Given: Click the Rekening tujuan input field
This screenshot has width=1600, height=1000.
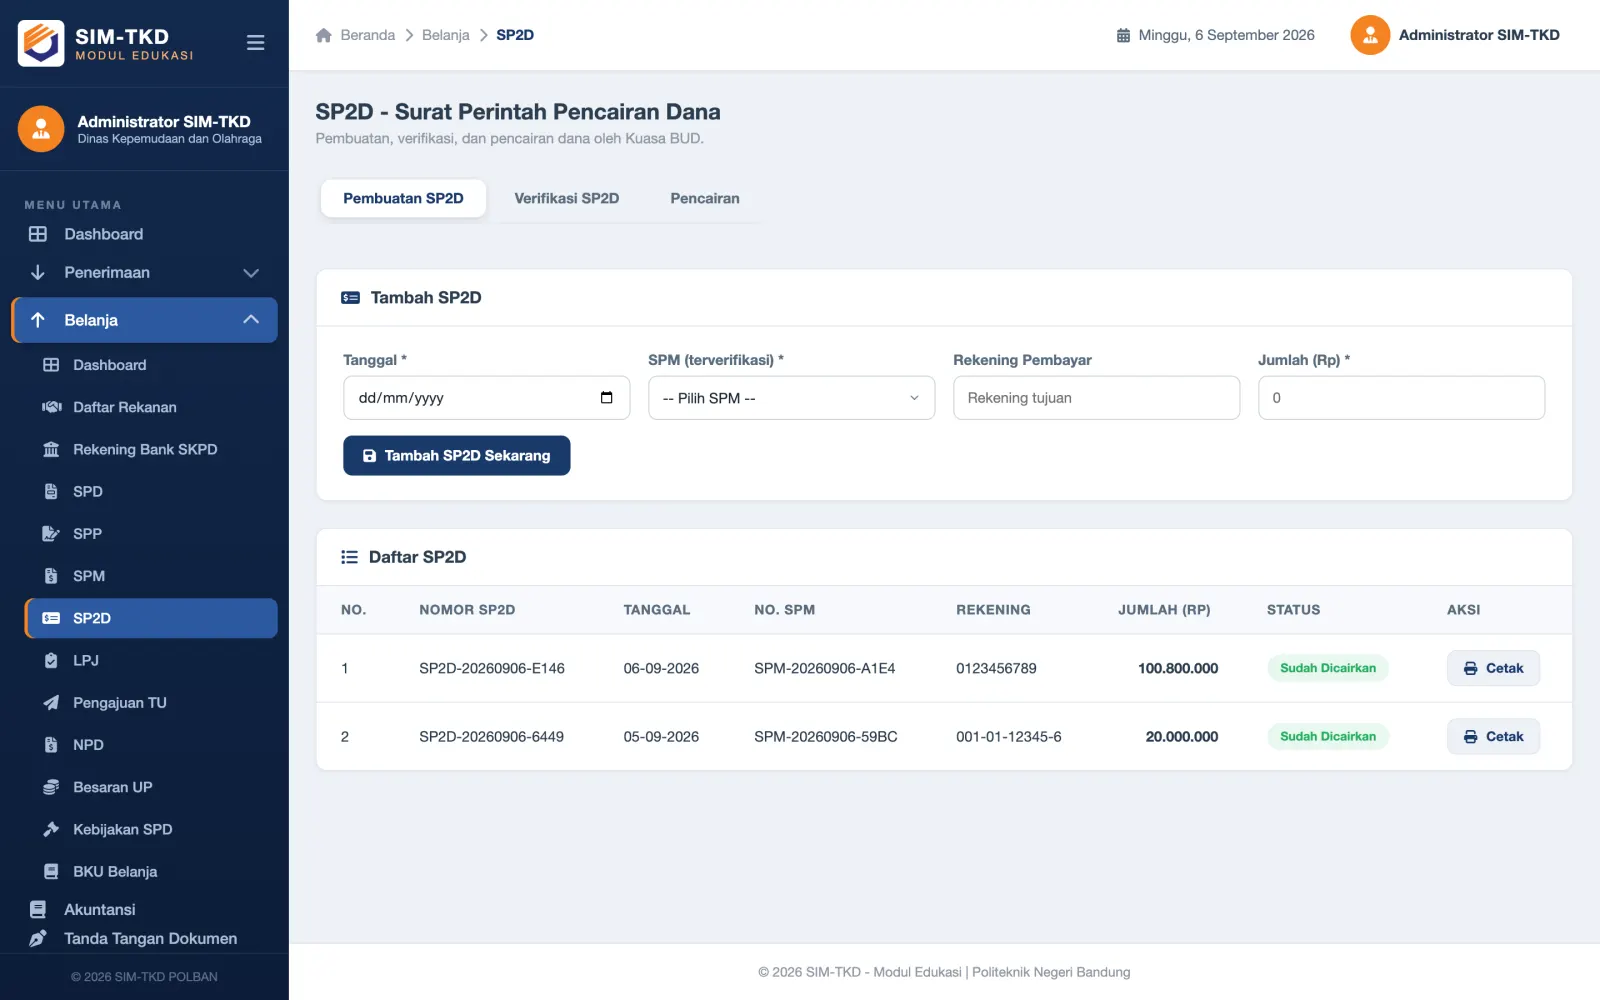Looking at the screenshot, I should click(1096, 398).
